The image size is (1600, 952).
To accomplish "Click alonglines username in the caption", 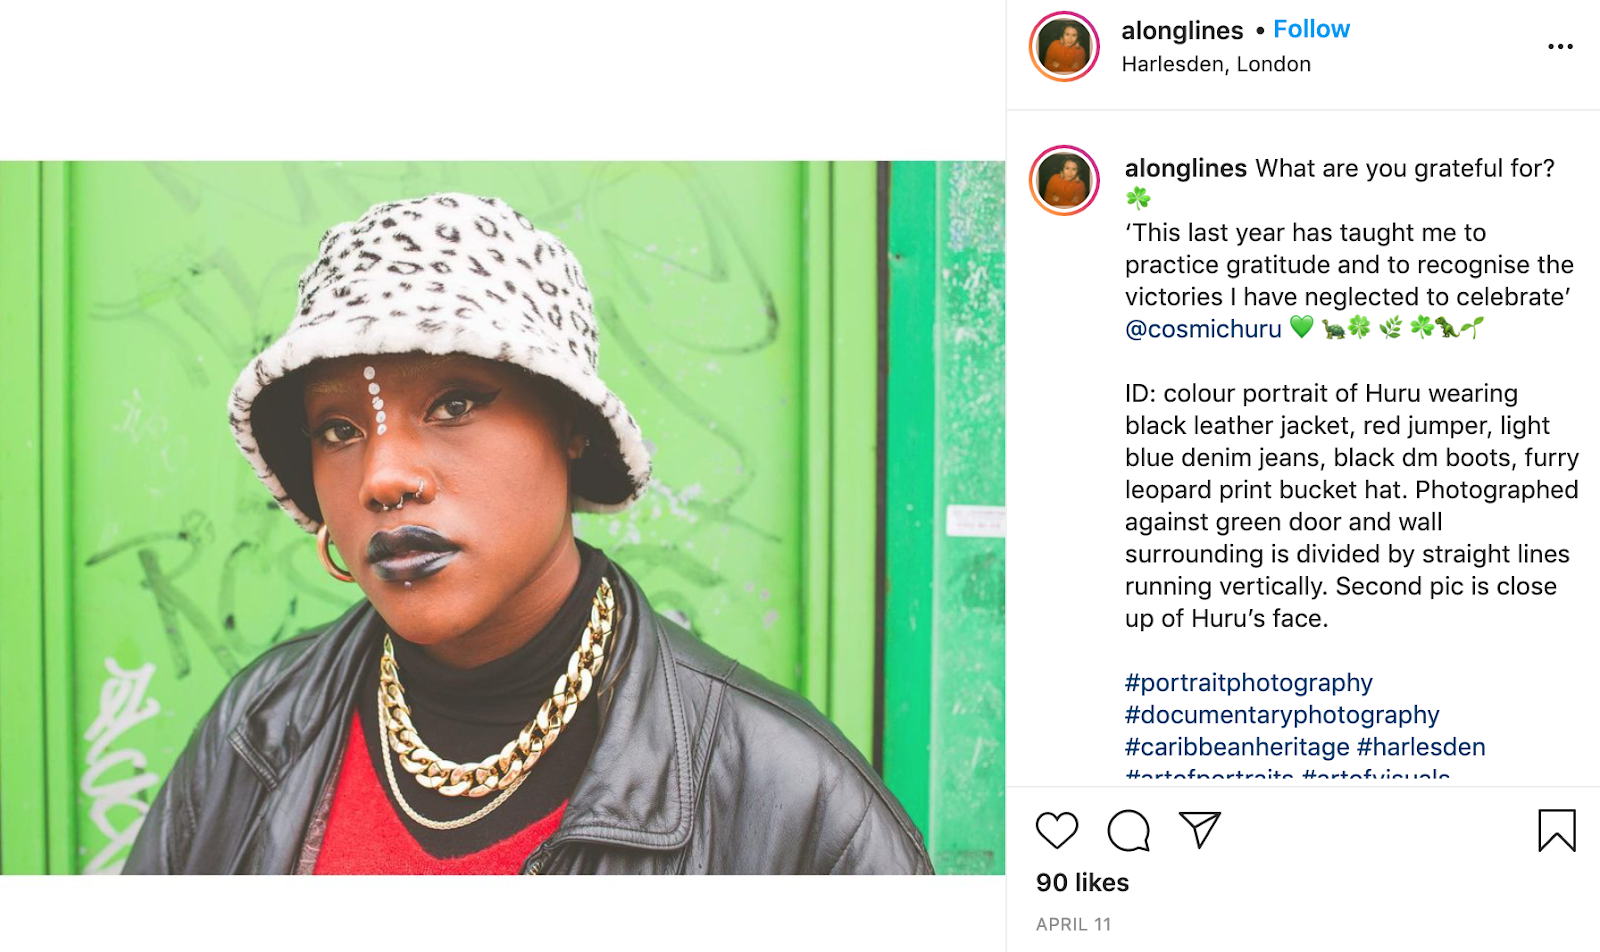I will point(1186,168).
